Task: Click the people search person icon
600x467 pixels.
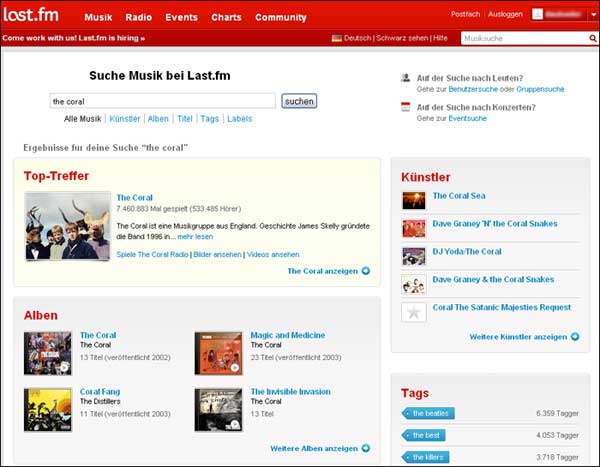Action: click(x=405, y=77)
